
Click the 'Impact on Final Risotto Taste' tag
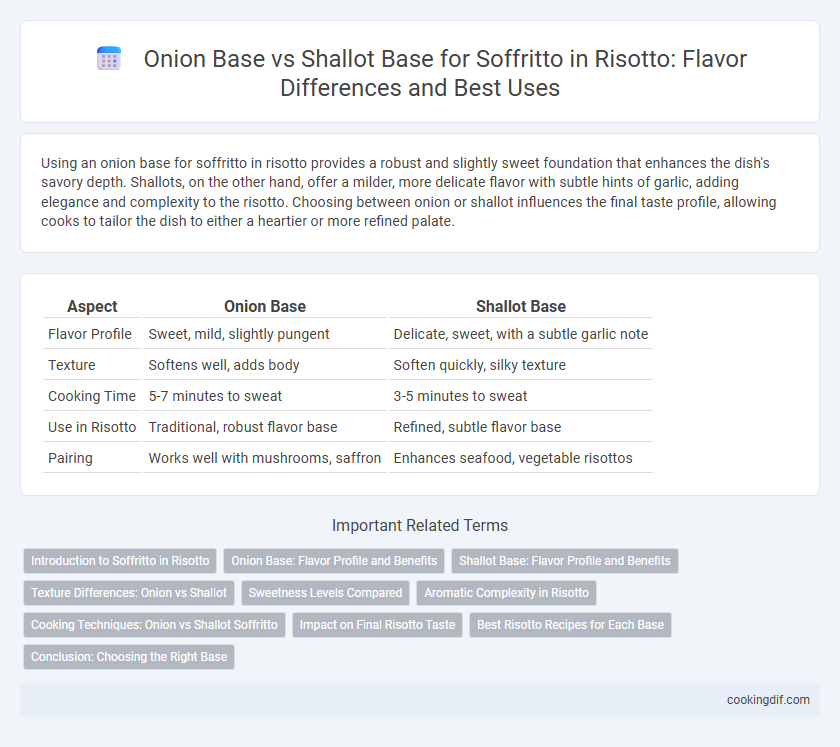(x=377, y=625)
